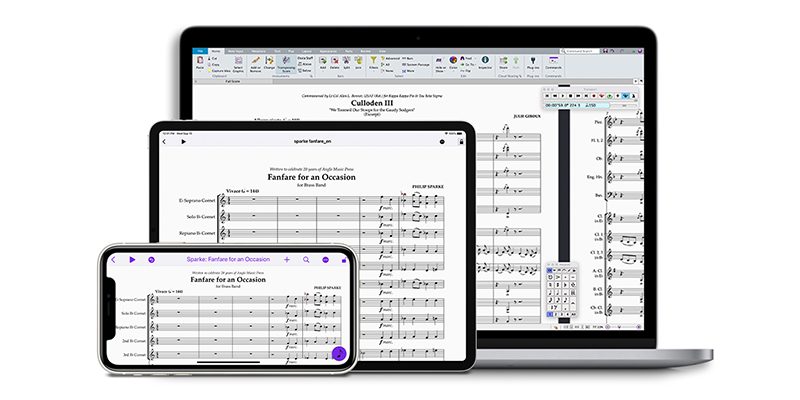Click Flip in the Edit group
800x400 pixels.
(466, 70)
